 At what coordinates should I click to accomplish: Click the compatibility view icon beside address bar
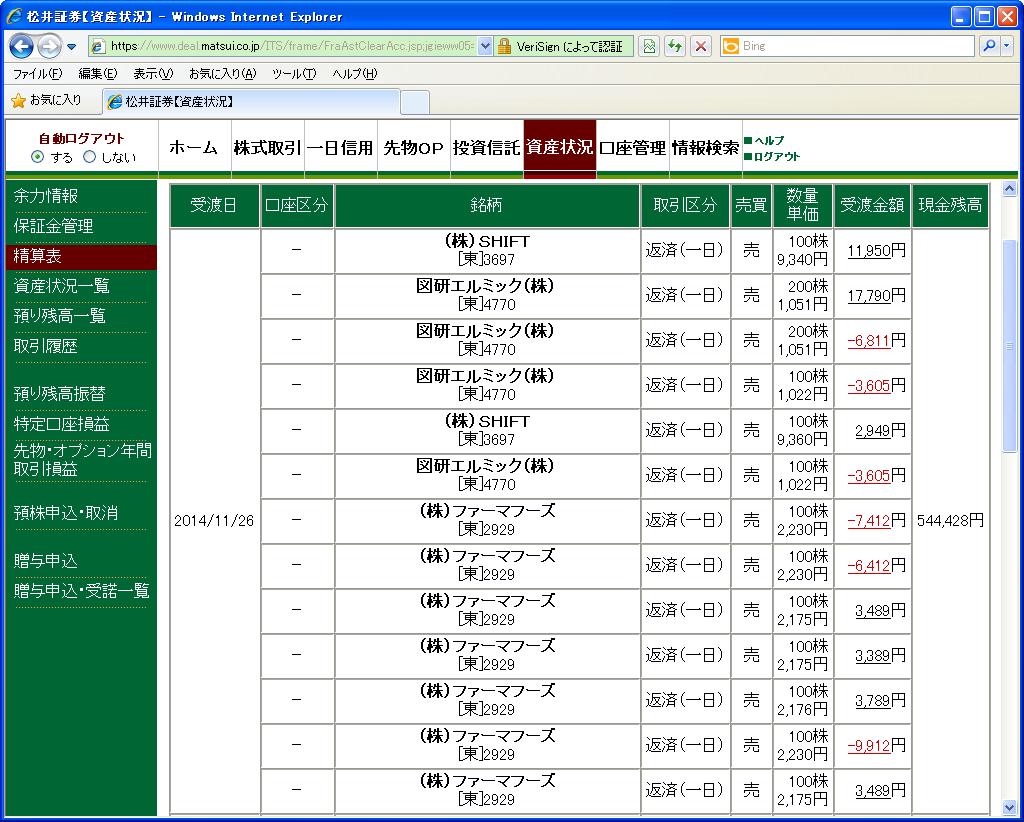648,46
